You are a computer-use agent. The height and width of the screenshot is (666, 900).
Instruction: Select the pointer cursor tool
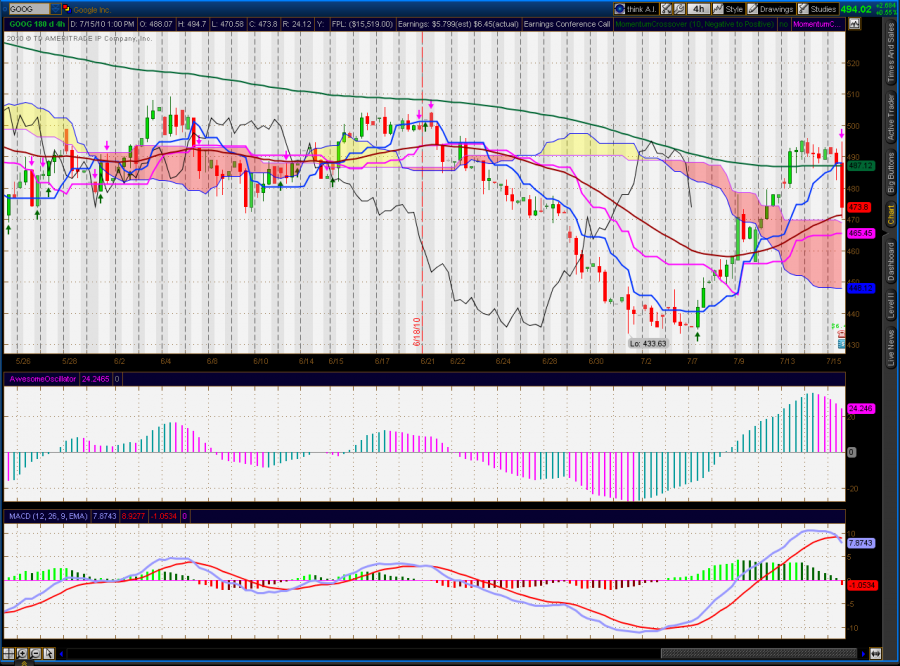point(48,653)
